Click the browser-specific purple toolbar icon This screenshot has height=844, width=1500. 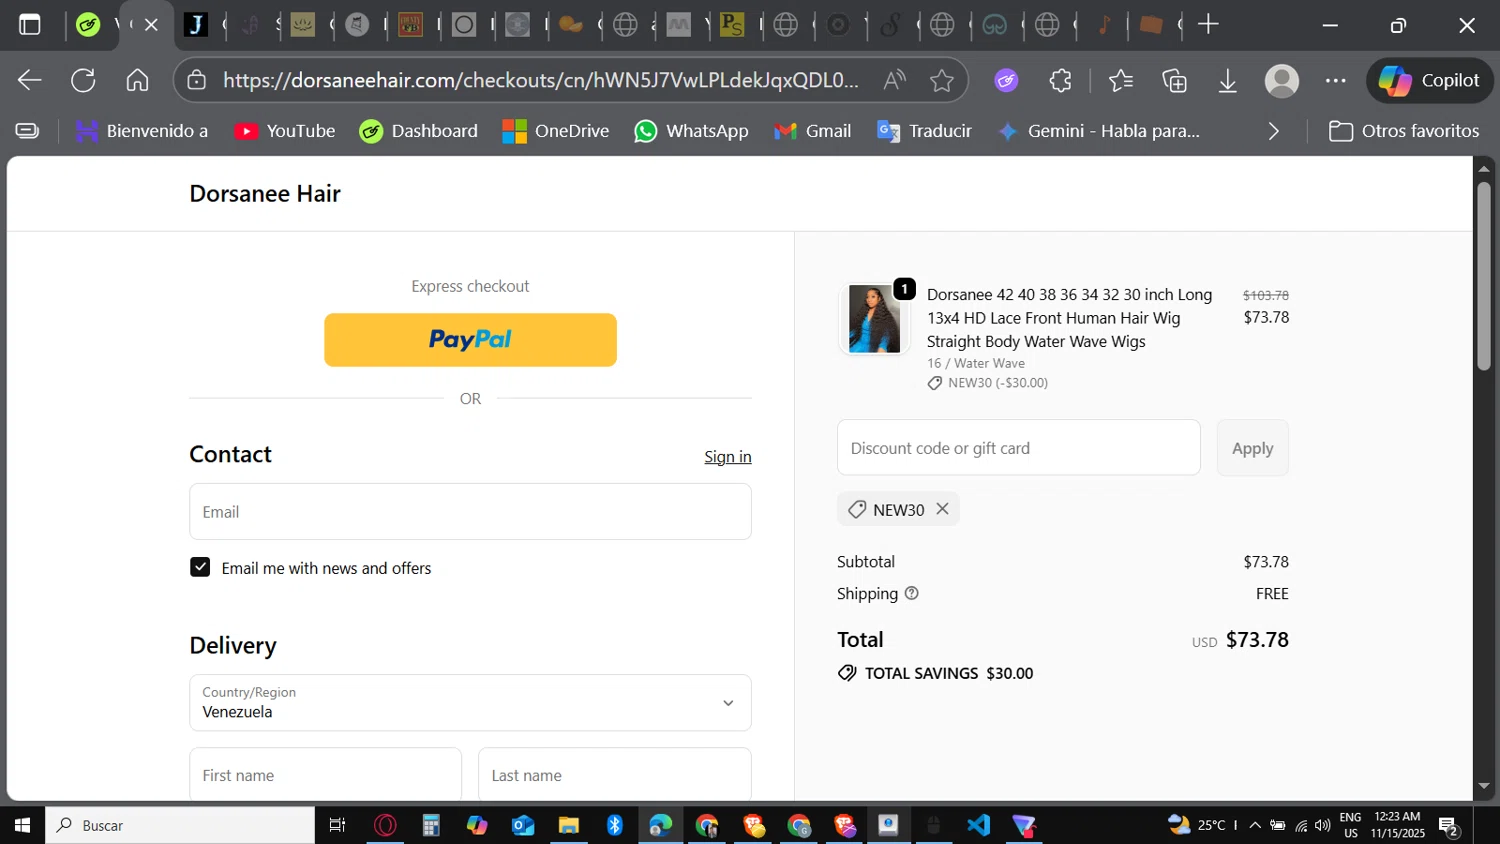click(1006, 81)
